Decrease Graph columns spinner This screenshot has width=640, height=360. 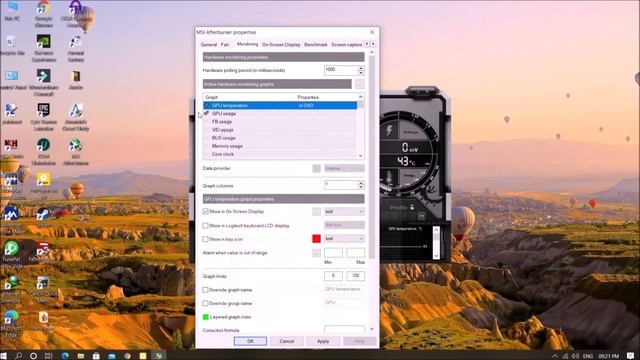[x=361, y=187]
